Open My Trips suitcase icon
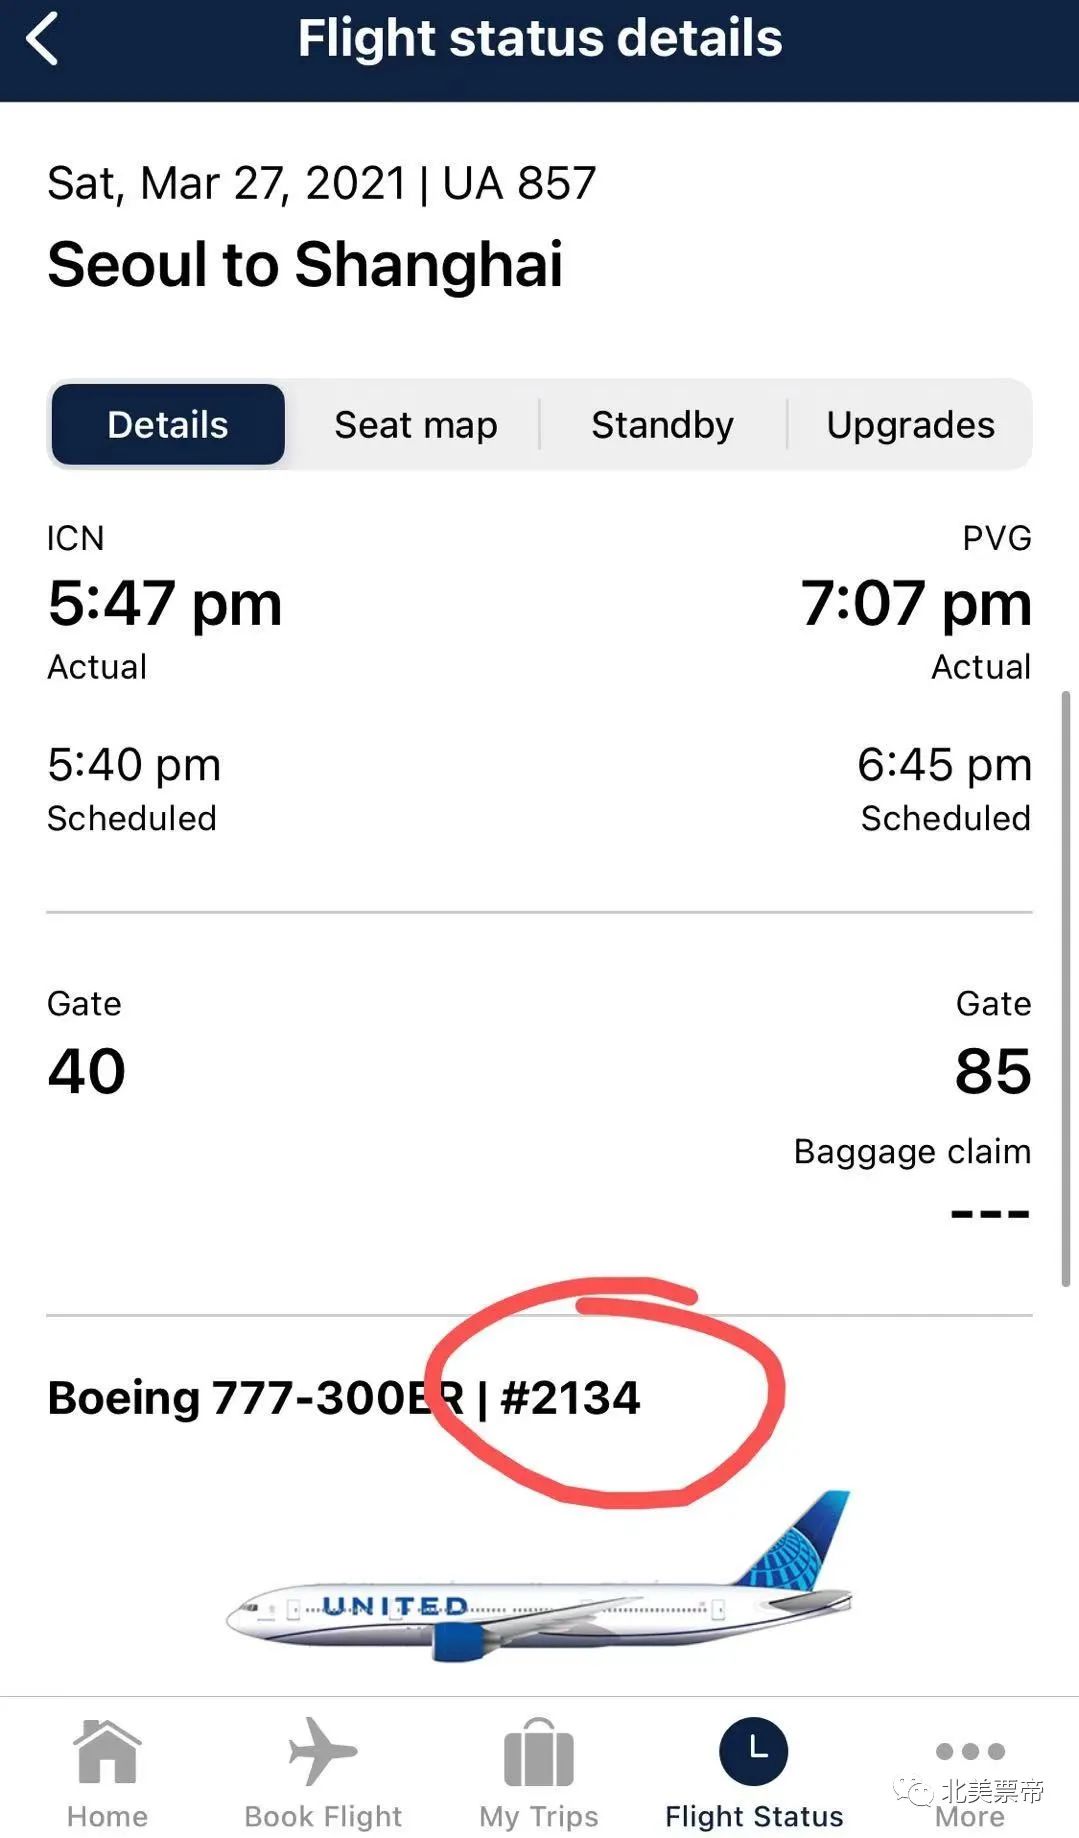The width and height of the screenshot is (1079, 1838). click(x=538, y=1752)
